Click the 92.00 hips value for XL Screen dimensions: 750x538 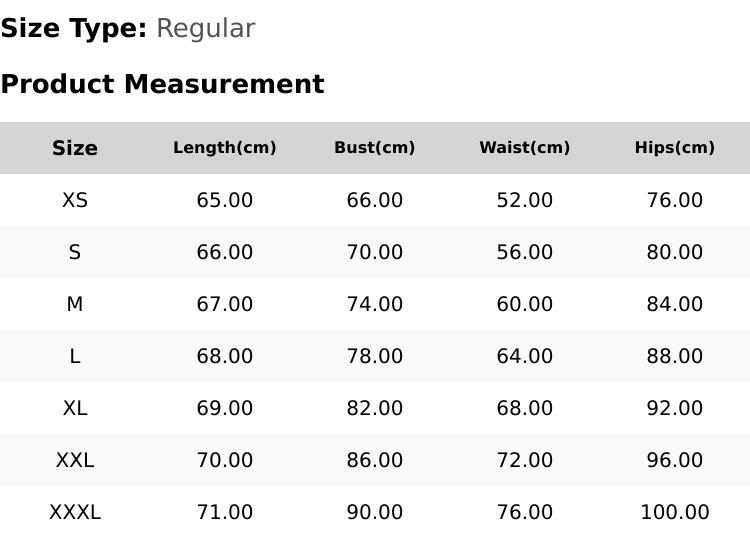[x=675, y=408]
